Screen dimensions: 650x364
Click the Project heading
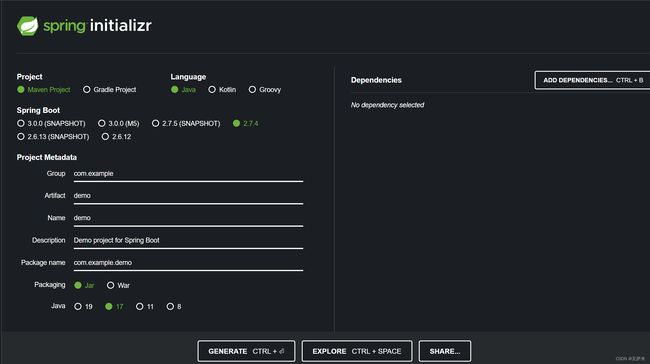coord(29,77)
